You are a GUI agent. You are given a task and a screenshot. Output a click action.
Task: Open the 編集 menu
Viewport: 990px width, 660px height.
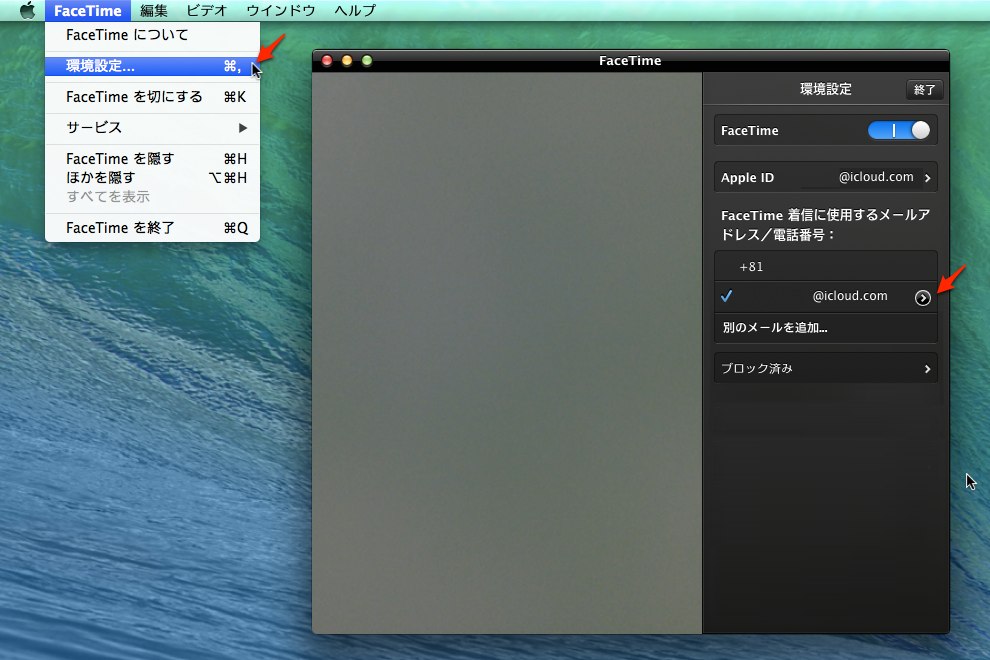coord(153,10)
